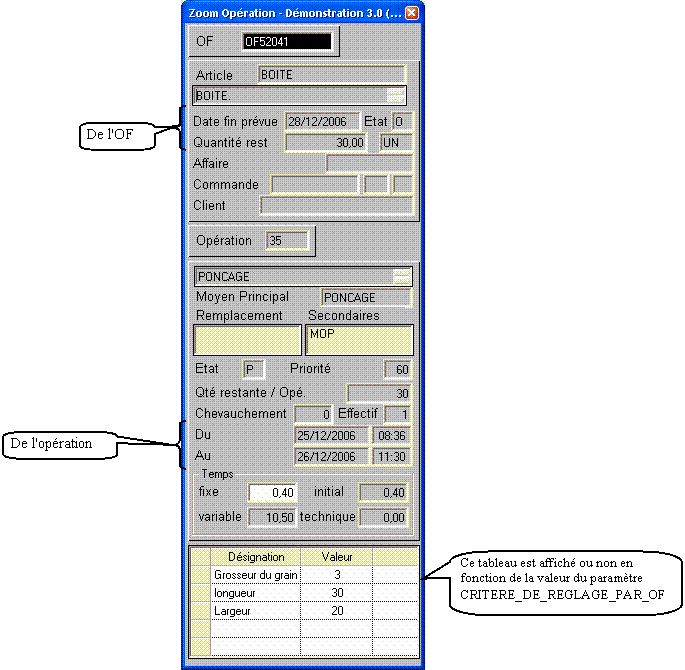Expand the PONCAGE operation dropdown
This screenshot has width=685, height=670.
pos(401,277)
